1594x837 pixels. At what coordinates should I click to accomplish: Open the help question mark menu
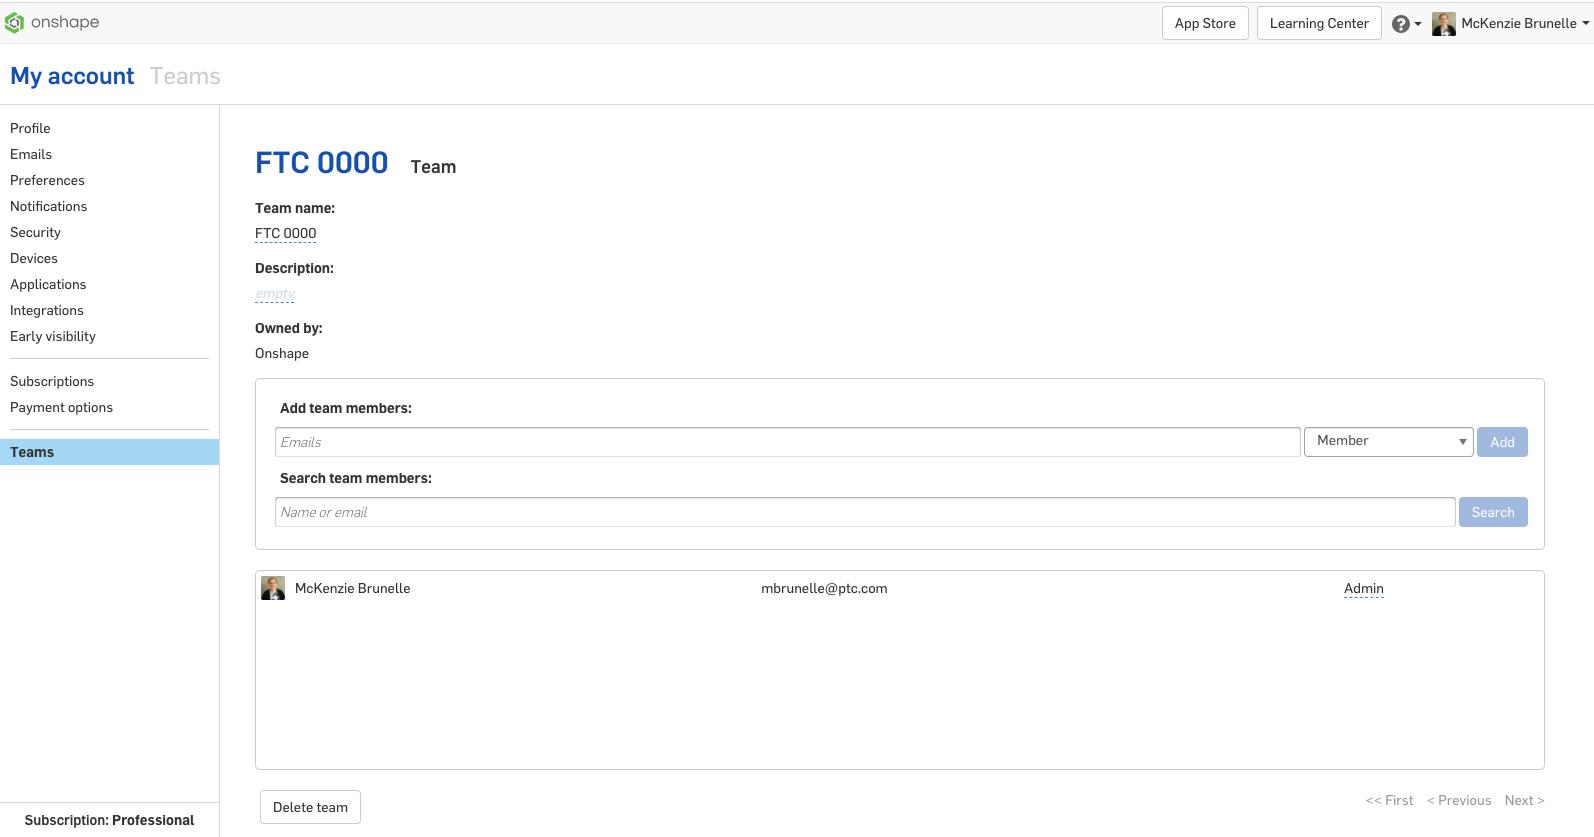tap(1401, 24)
